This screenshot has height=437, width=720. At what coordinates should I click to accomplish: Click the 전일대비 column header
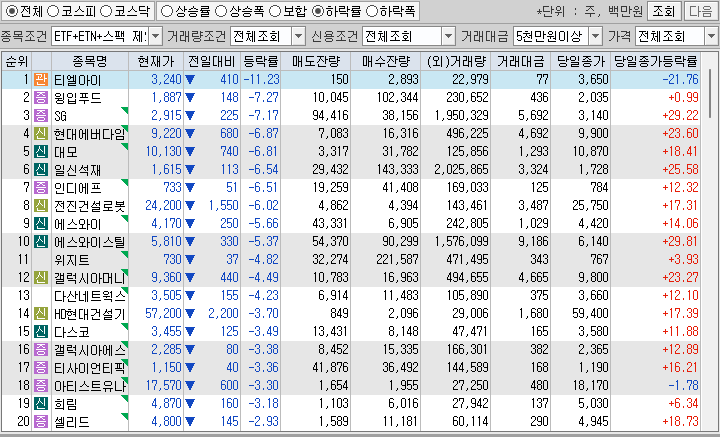click(x=212, y=61)
